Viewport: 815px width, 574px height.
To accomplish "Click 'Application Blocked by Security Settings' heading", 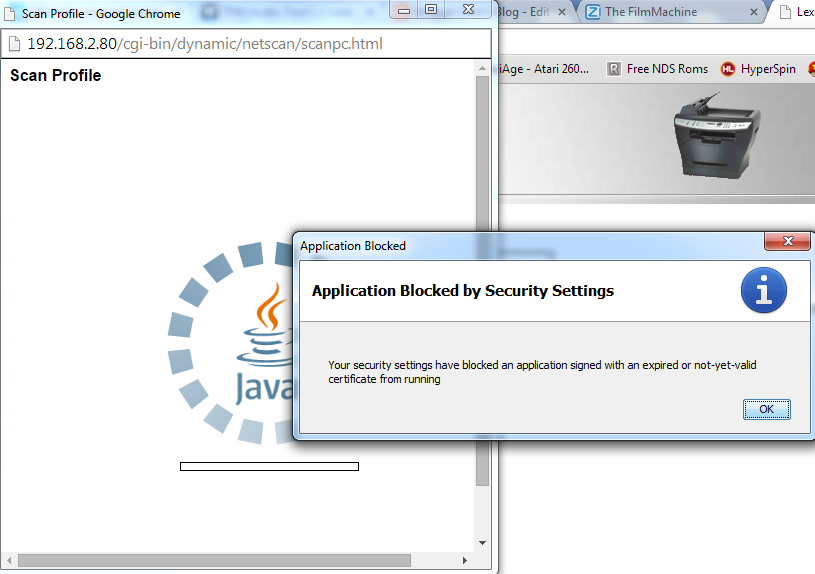I will tap(463, 291).
